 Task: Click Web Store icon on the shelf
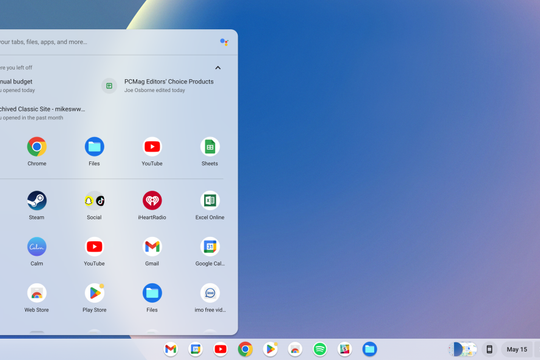pos(295,349)
